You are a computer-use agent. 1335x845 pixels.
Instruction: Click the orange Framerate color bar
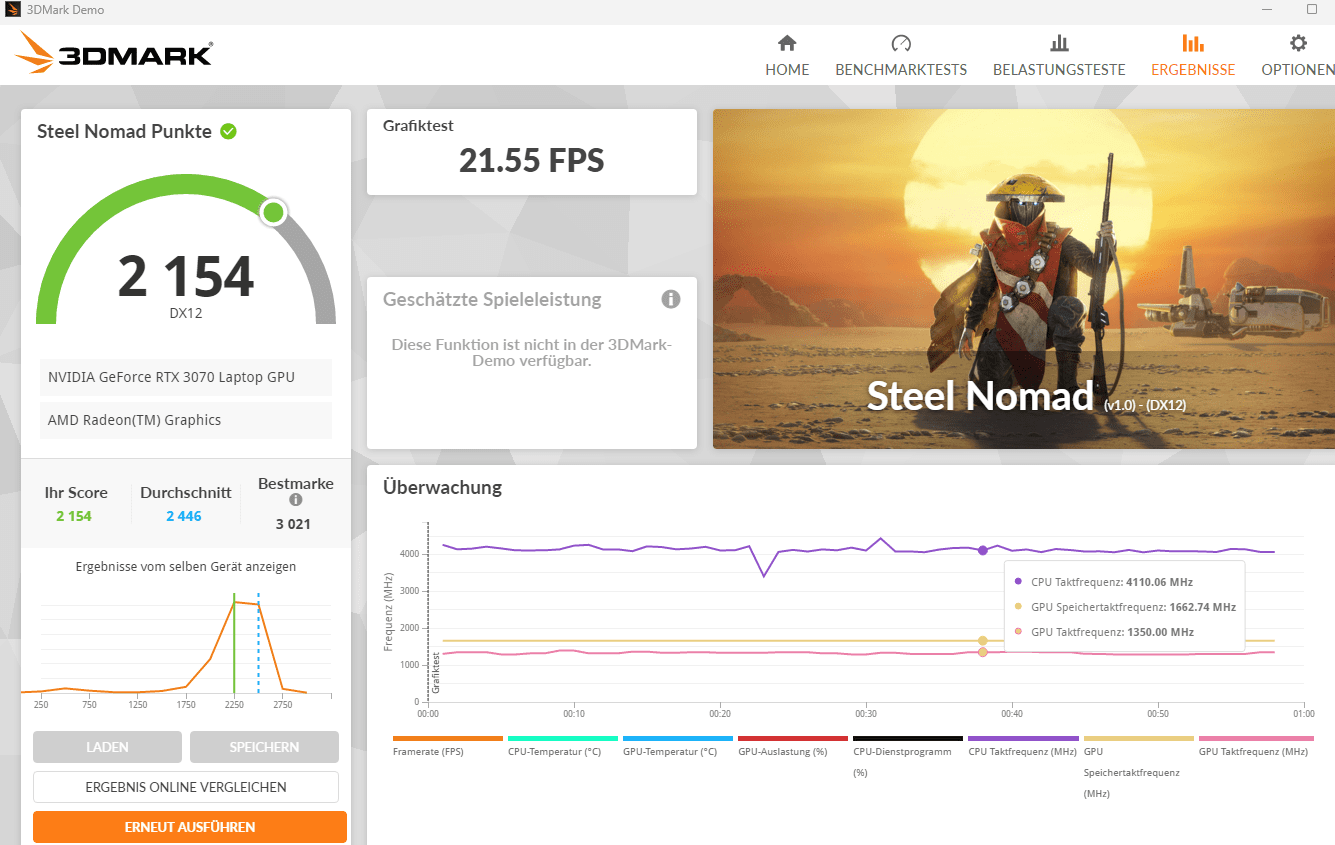[448, 738]
